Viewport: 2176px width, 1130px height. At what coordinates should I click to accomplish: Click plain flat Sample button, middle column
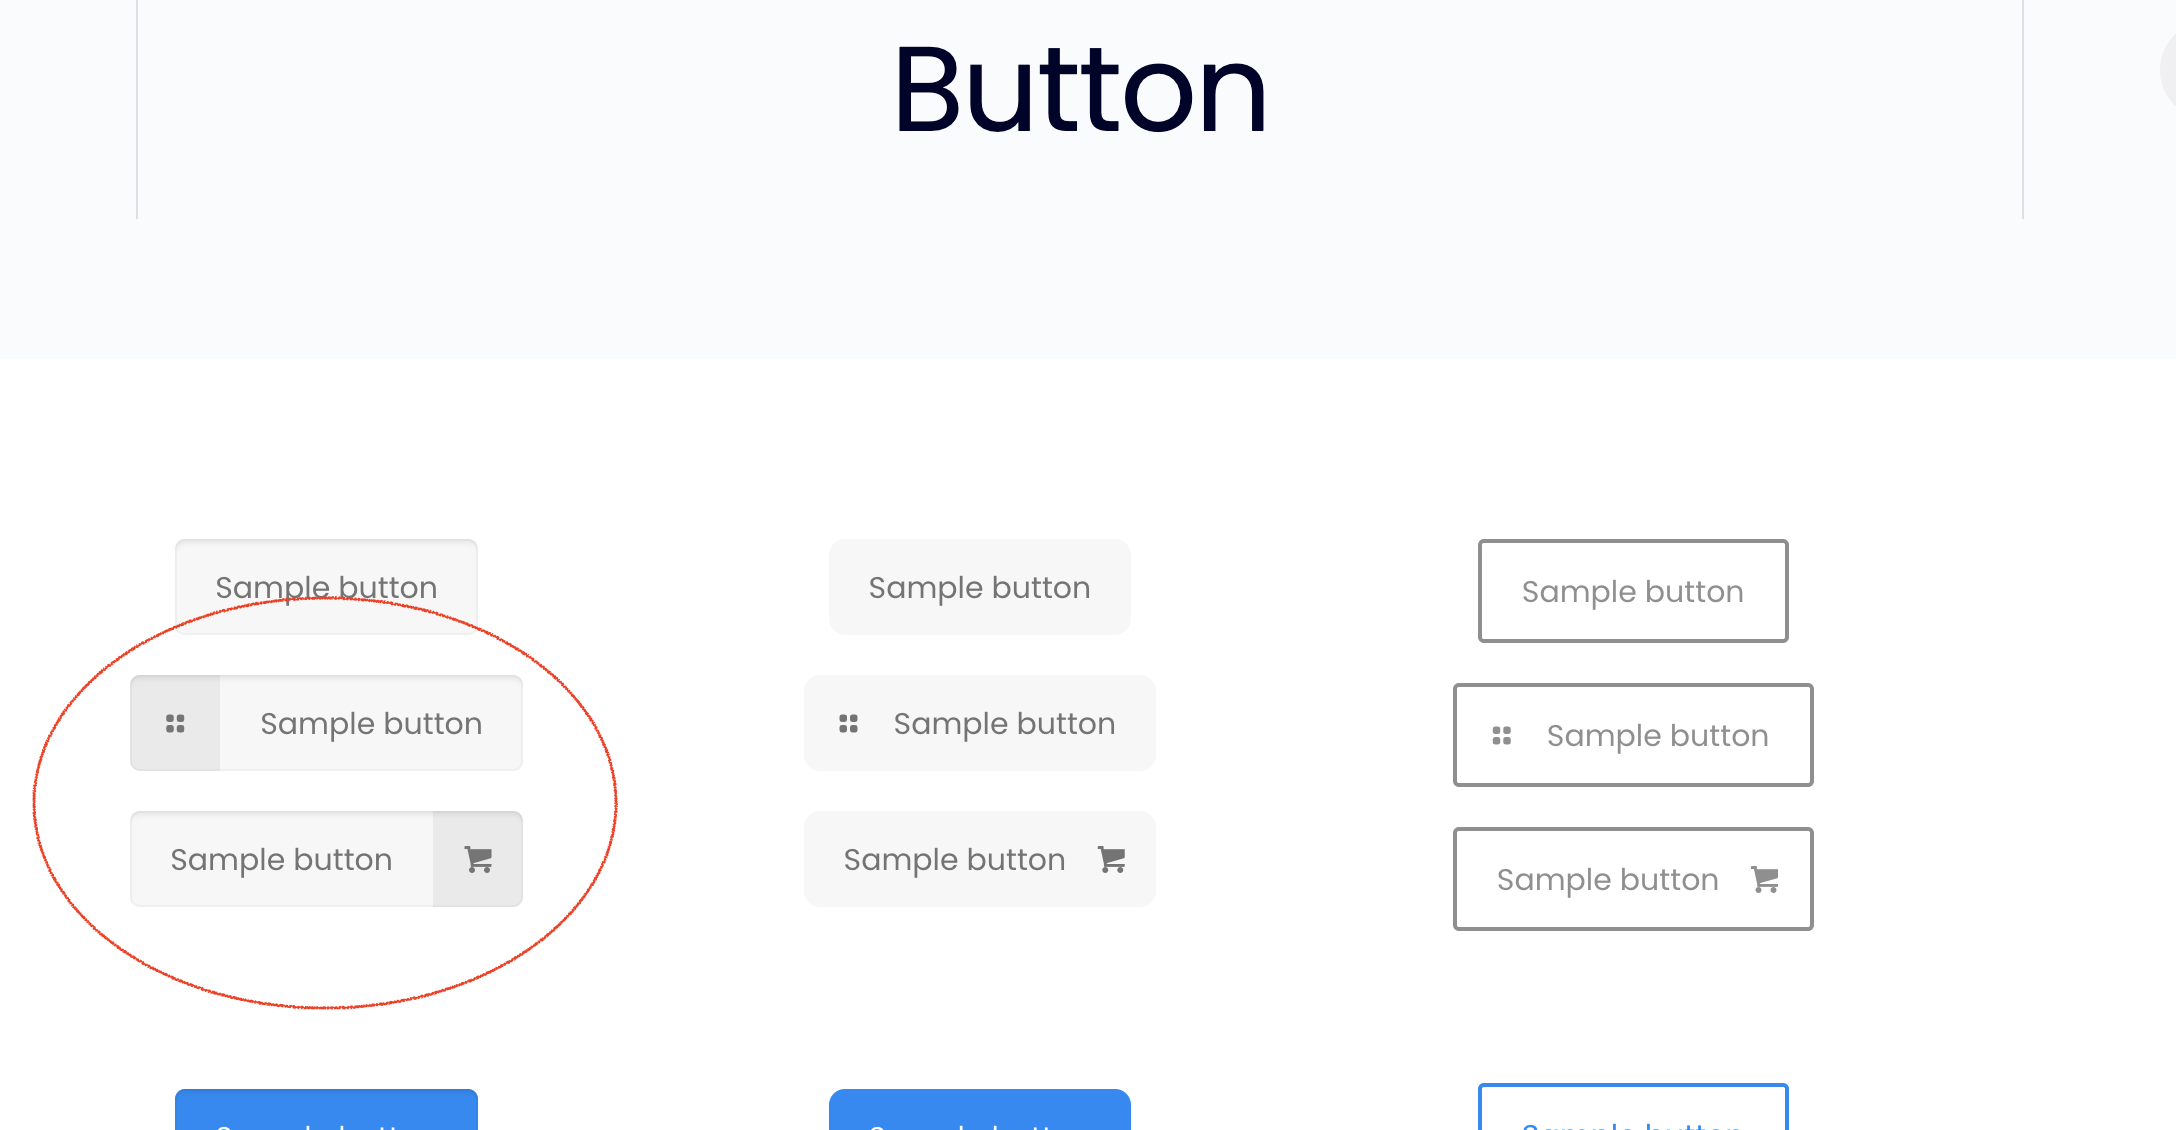tap(979, 587)
